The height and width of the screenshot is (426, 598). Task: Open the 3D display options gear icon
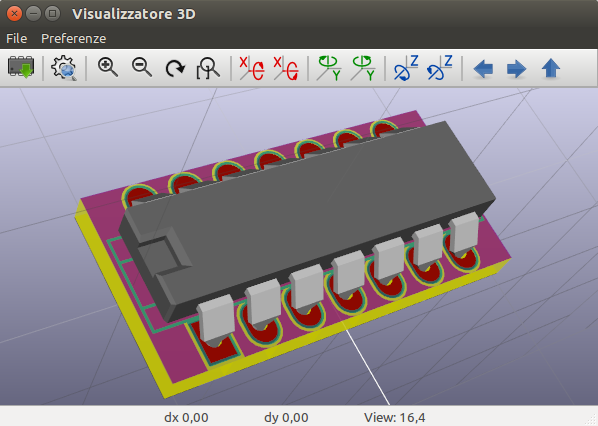pos(64,68)
